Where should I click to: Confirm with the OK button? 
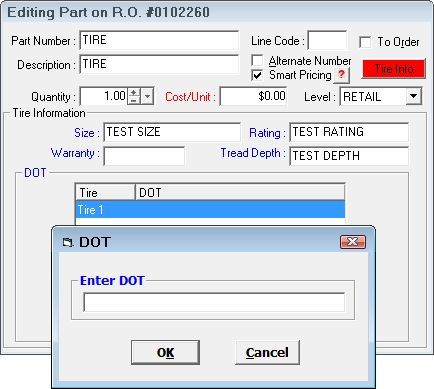point(165,352)
